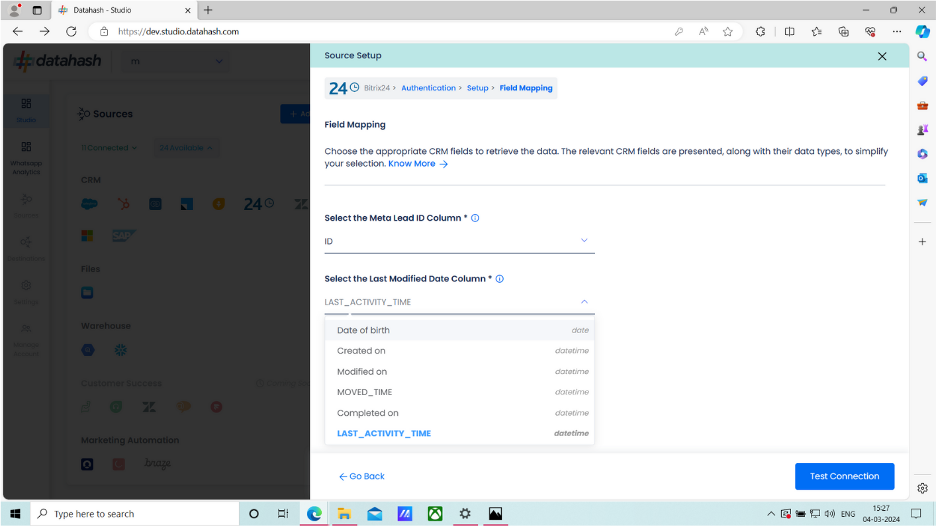The width and height of the screenshot is (936, 526).
Task: Open the Windows Start menu
Action: point(15,513)
